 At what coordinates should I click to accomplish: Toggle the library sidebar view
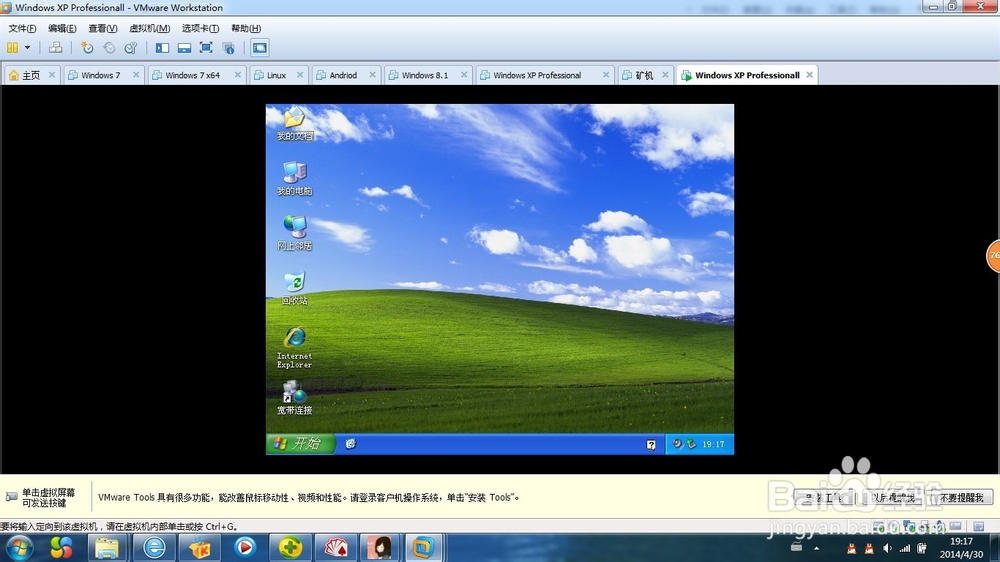pyautogui.click(x=163, y=47)
